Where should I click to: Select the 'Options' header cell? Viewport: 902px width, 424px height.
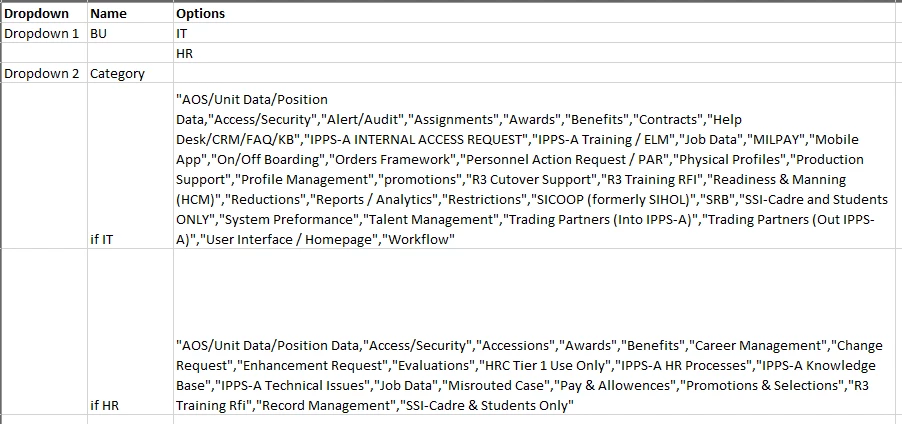(537, 13)
